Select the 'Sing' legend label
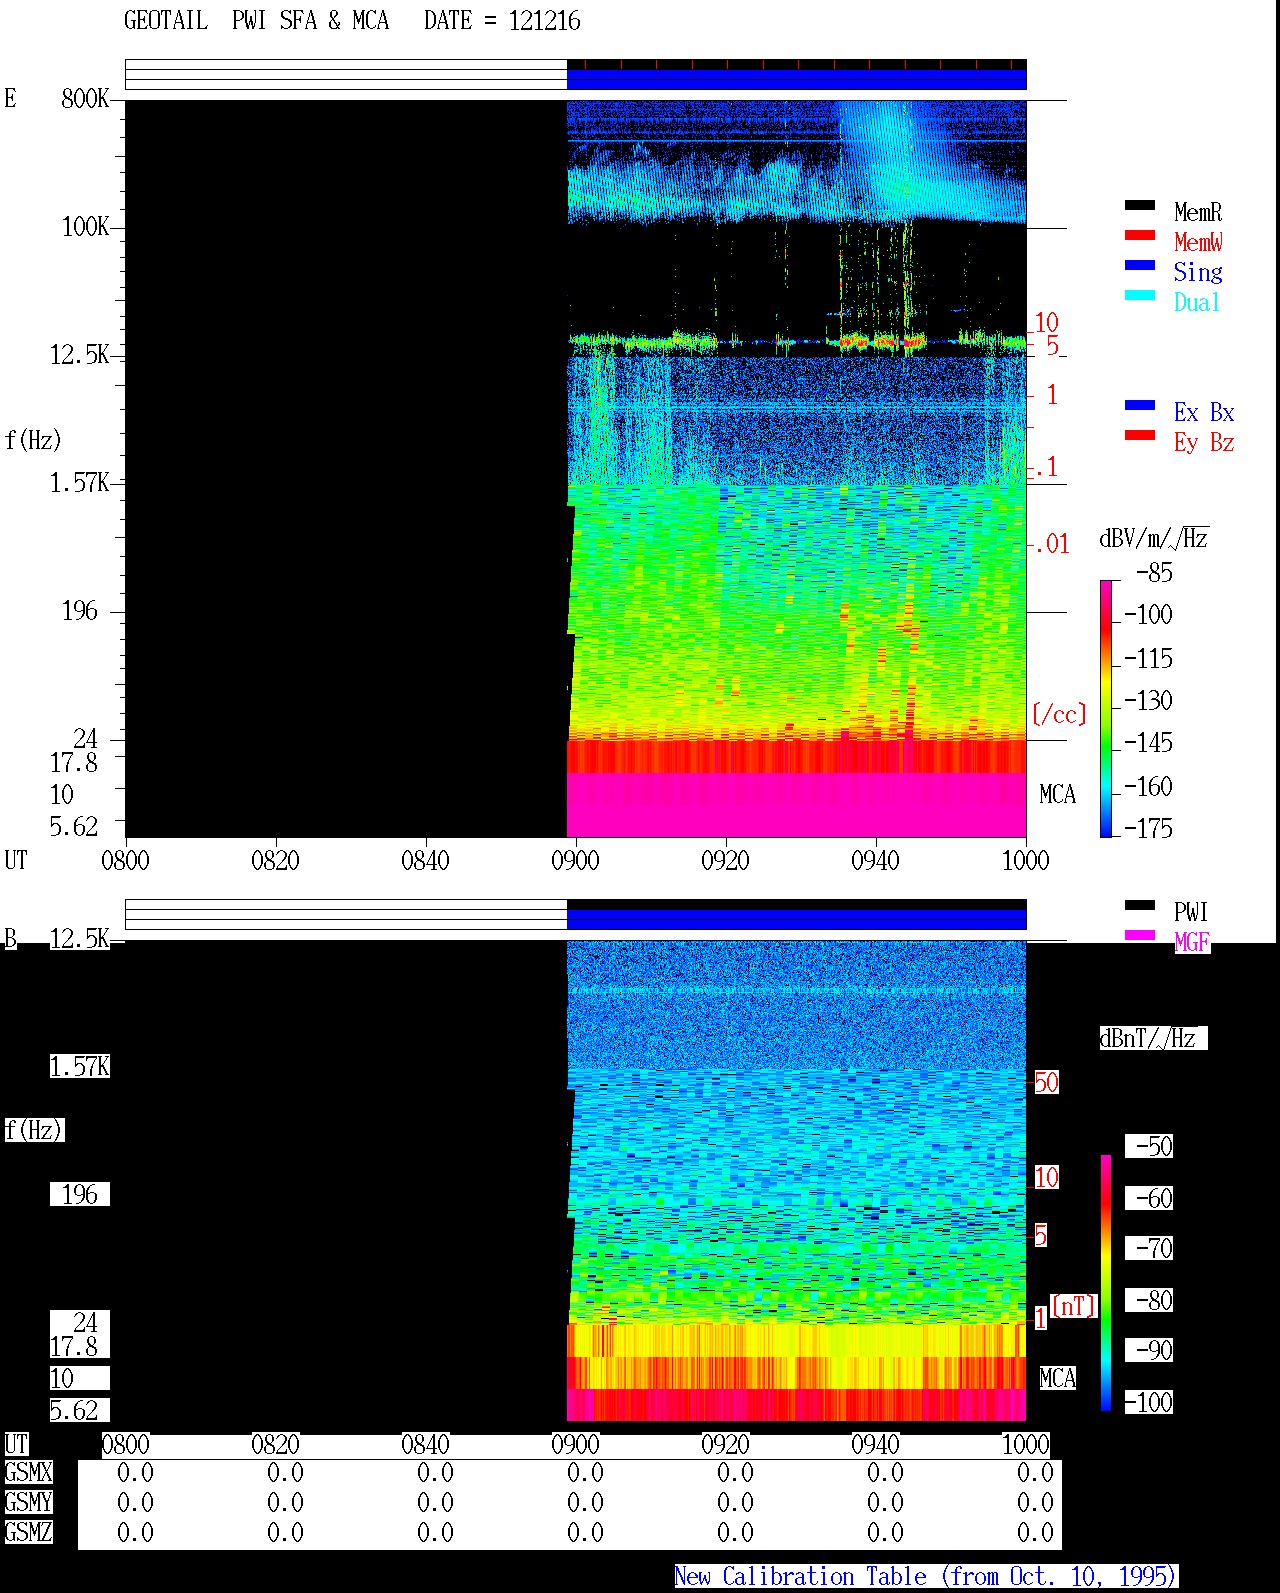 (1198, 272)
